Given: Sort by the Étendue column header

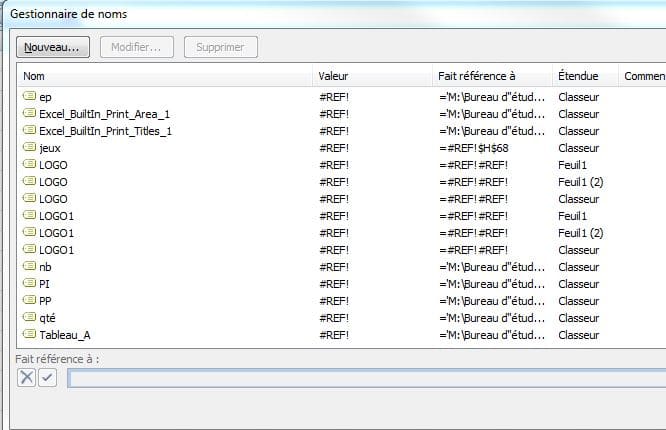Looking at the screenshot, I should coord(585,76).
